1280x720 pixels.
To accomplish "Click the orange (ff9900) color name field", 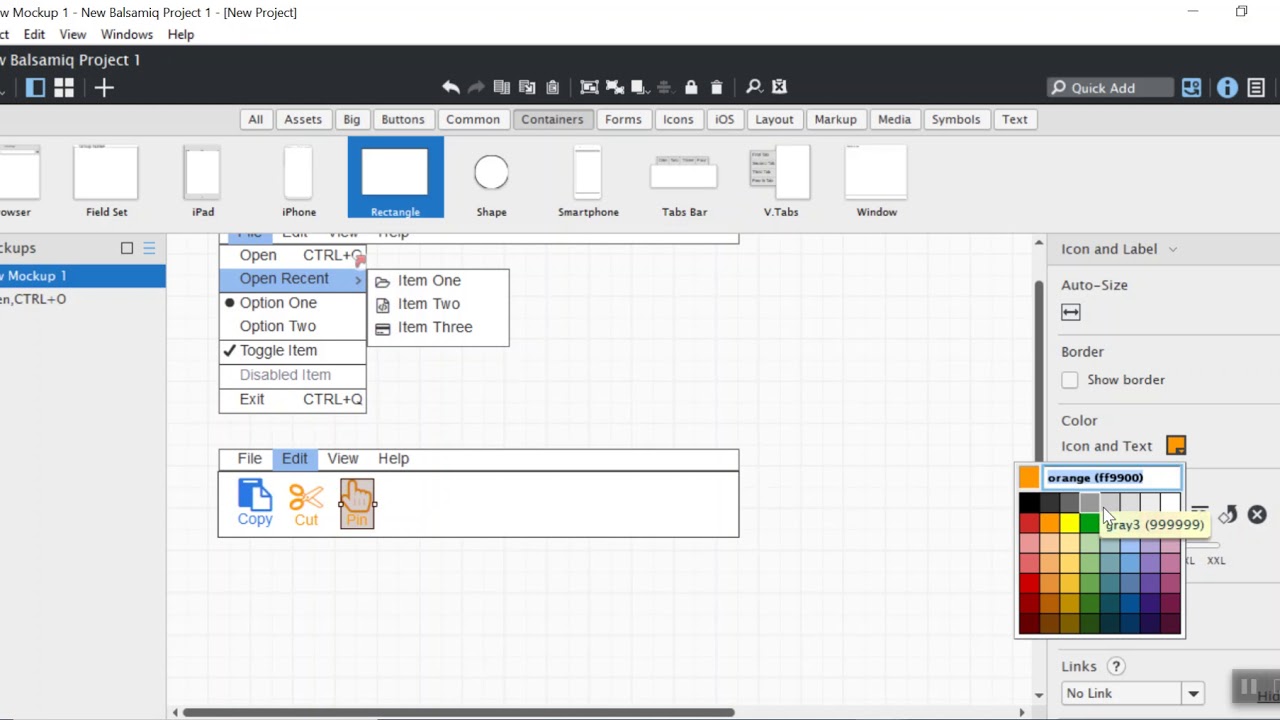I will click(x=1112, y=478).
